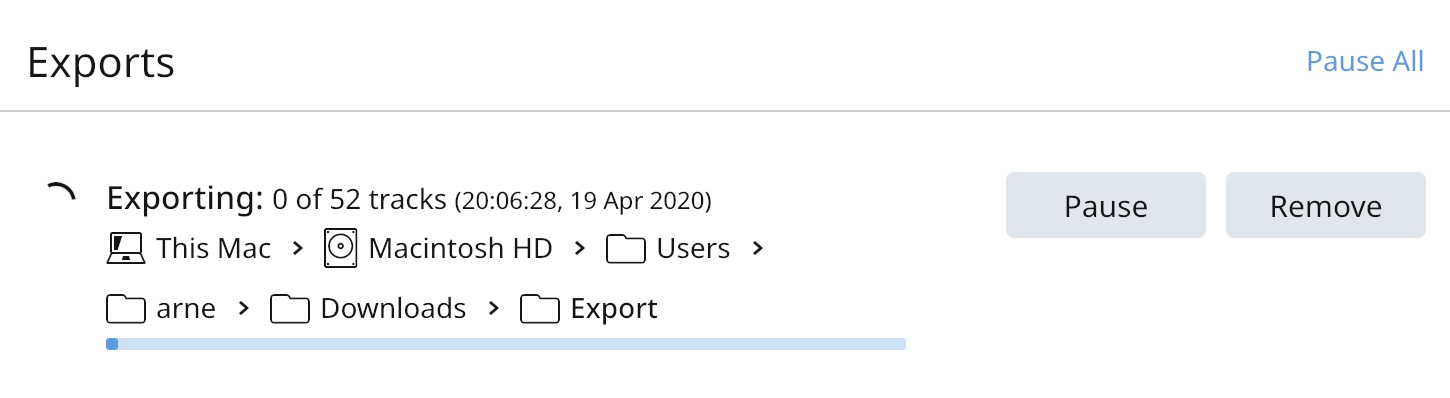Viewport: 1450px width, 398px height.
Task: Click the chevron after Downloads
Action: 493,309
